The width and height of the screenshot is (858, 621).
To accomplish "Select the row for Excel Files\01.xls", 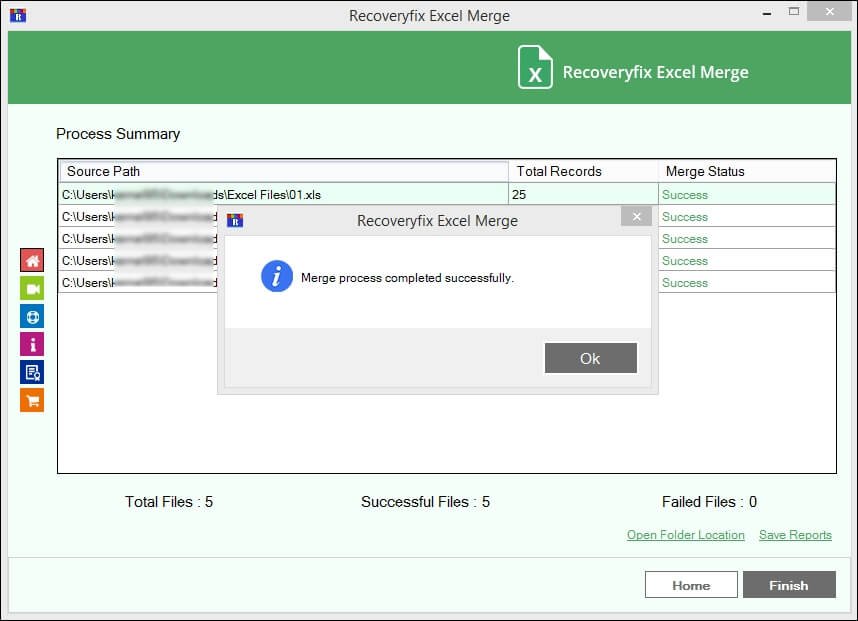I will (x=447, y=194).
